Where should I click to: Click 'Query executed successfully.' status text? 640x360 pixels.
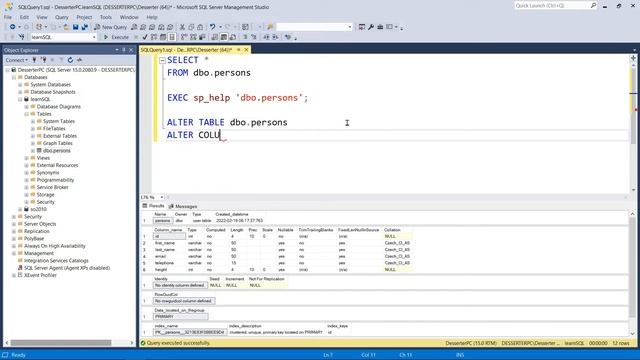[178, 343]
